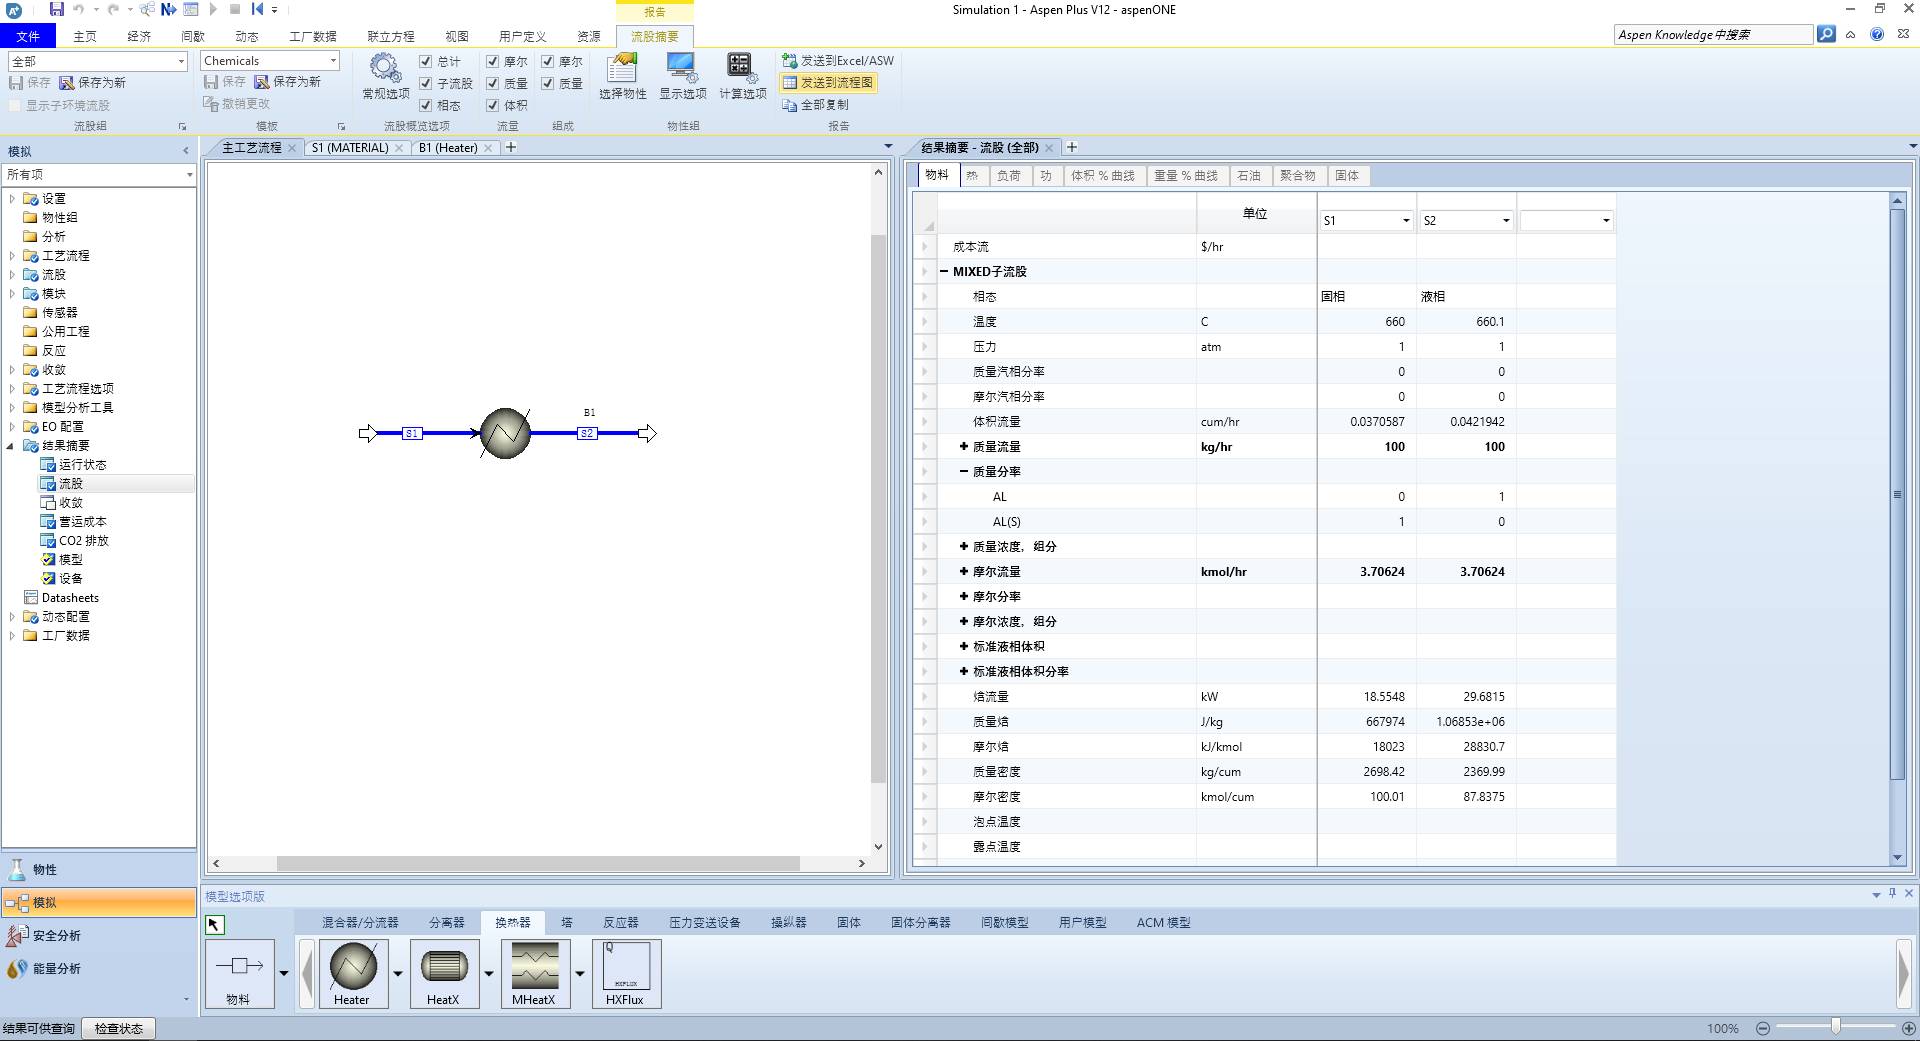Click the 选择物性 icon
1920x1041 pixels.
point(622,68)
